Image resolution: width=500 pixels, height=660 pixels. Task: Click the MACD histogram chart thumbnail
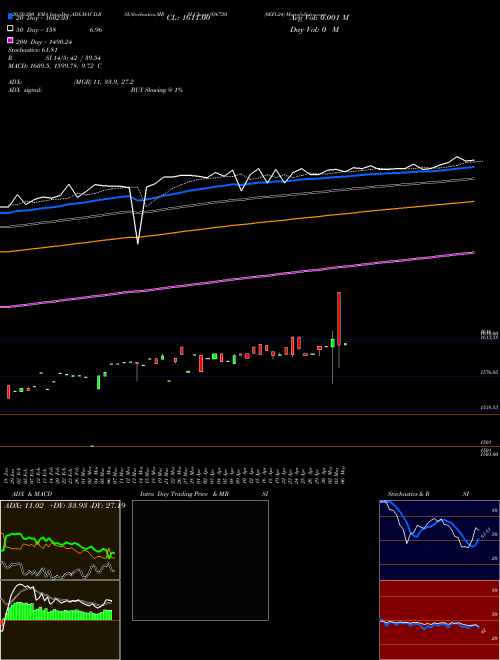[60, 620]
